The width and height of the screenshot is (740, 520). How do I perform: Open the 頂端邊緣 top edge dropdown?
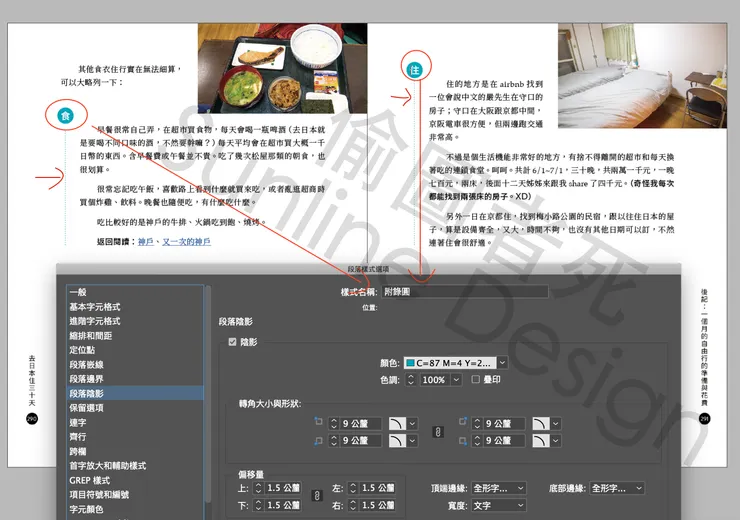[x=499, y=488]
